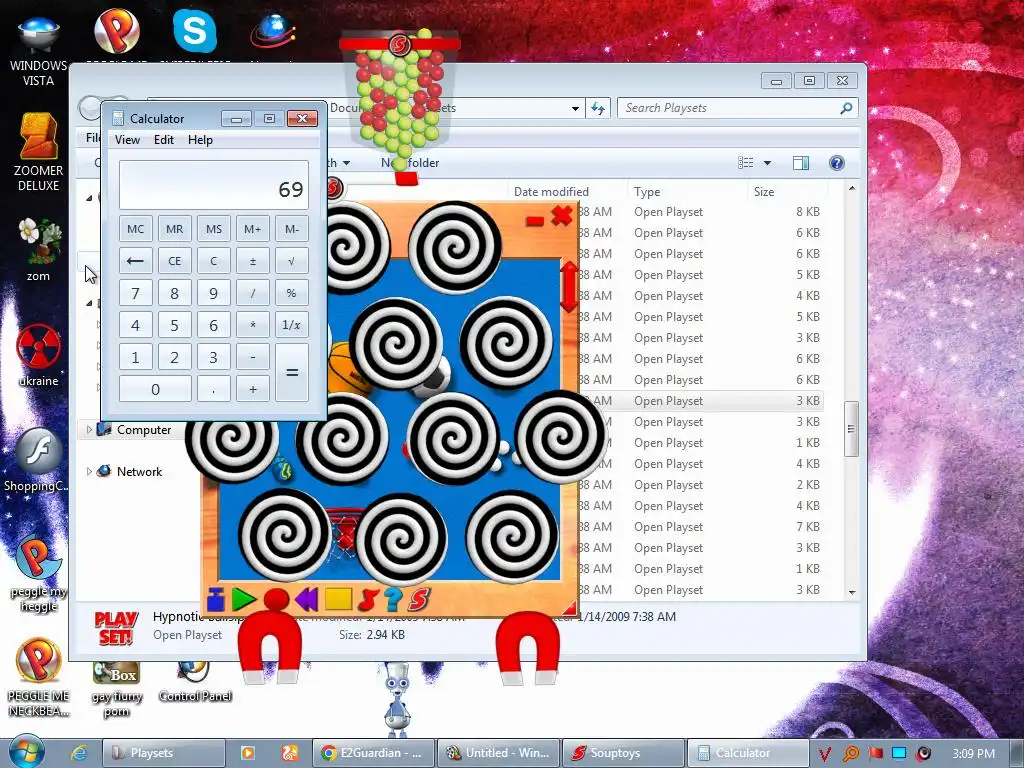Viewport: 1024px width, 768px height.
Task: Open the view options dropdown arrow in Explorer
Action: (767, 163)
